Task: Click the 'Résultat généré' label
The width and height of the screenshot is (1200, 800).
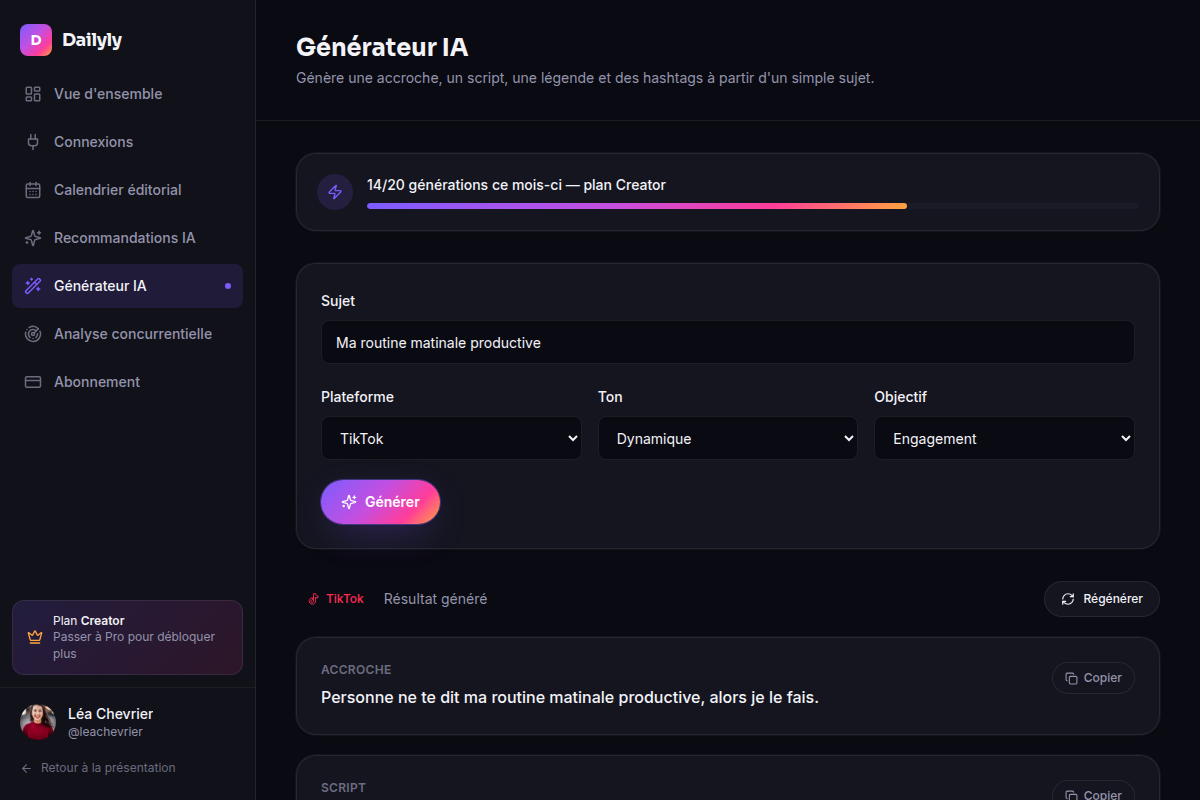Action: (x=436, y=599)
